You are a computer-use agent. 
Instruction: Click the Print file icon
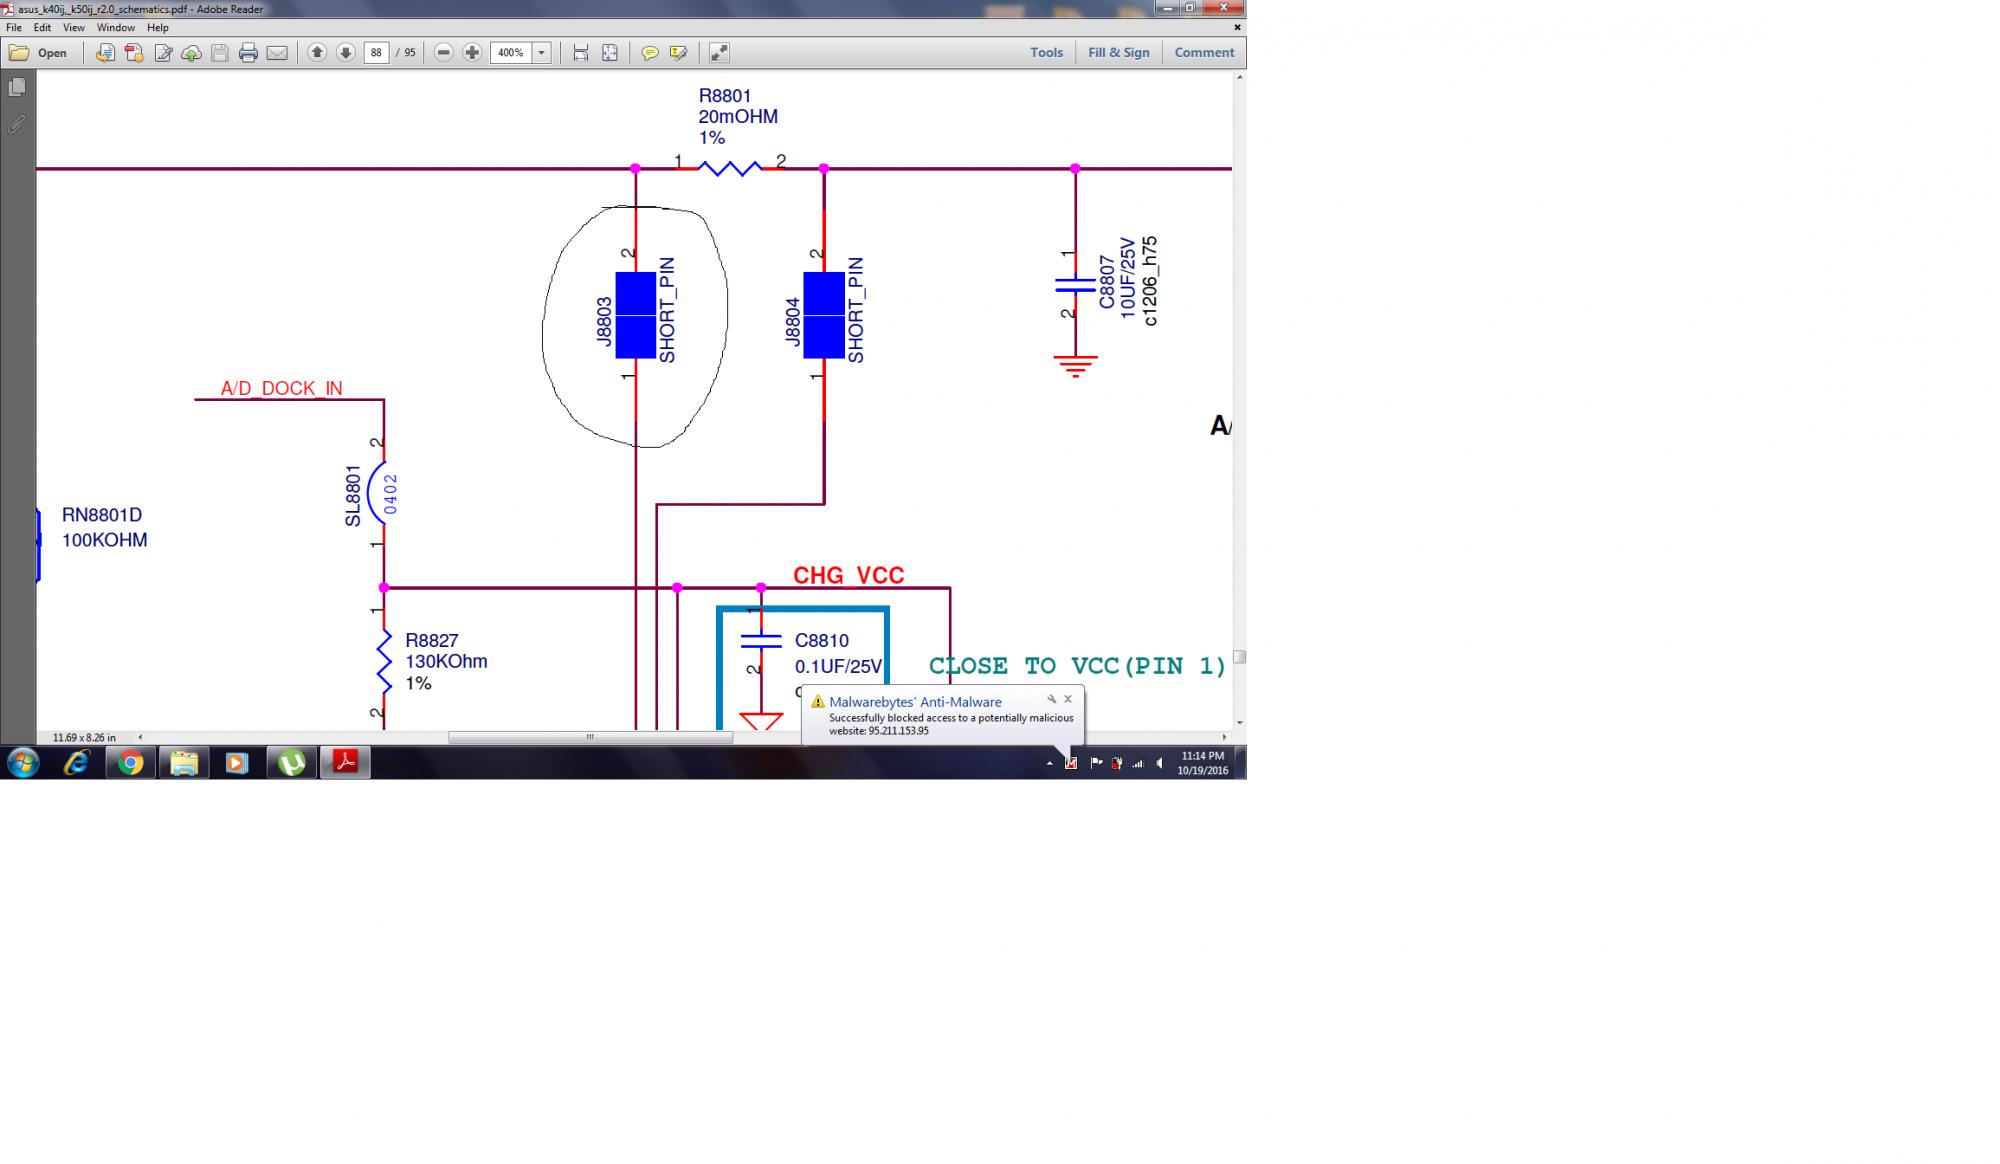coord(248,53)
